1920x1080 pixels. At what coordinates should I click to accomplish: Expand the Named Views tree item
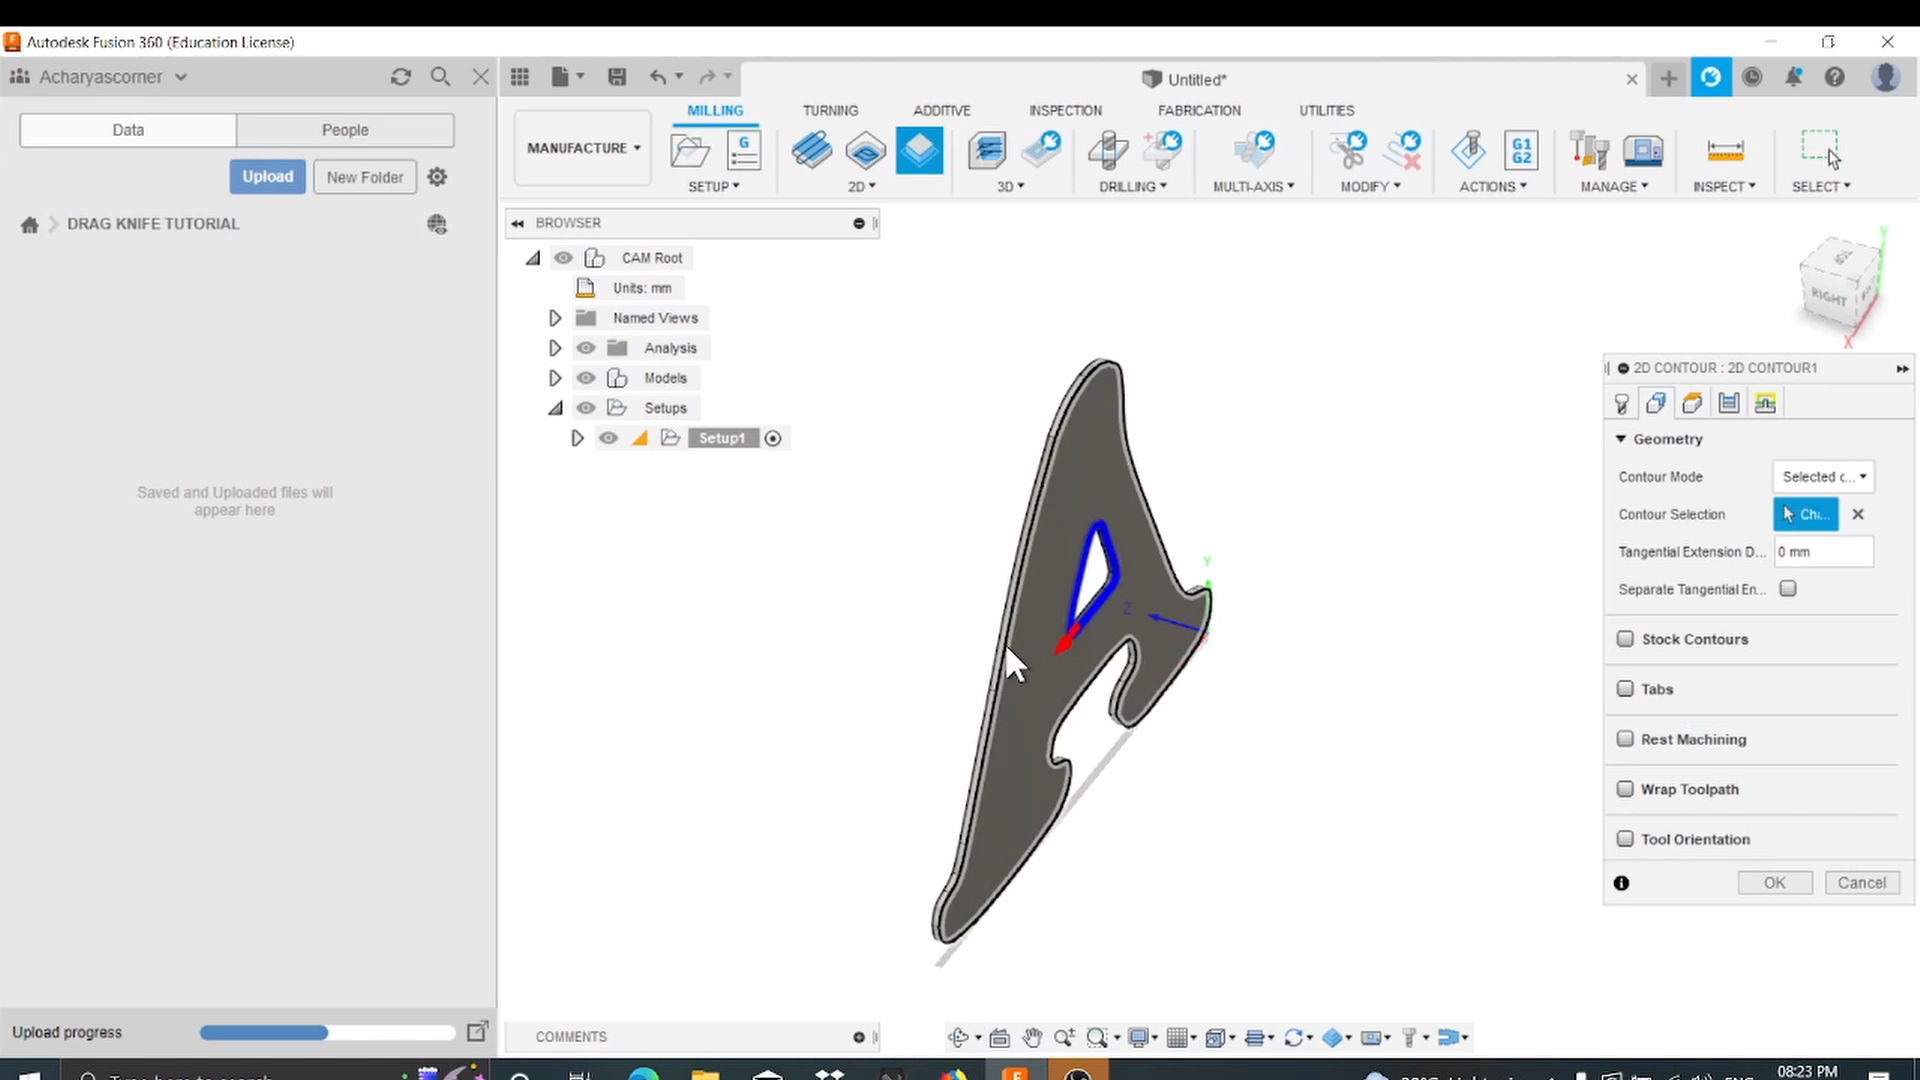(x=555, y=317)
